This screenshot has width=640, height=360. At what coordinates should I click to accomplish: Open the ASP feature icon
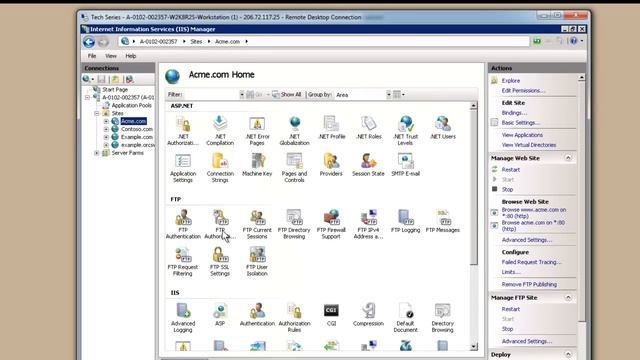pos(220,315)
